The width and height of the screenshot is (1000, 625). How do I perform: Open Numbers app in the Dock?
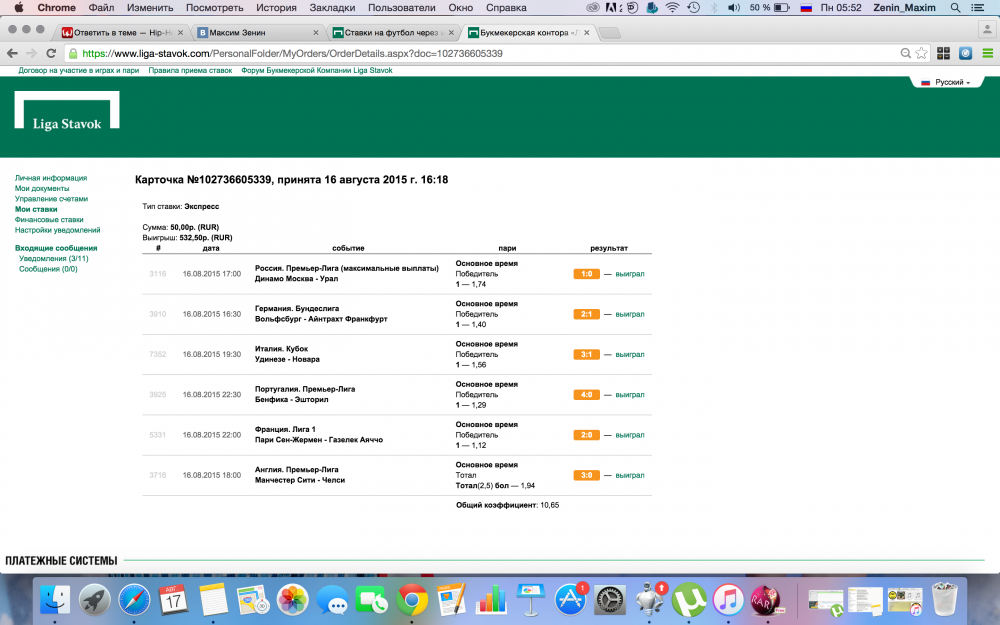pyautogui.click(x=491, y=600)
